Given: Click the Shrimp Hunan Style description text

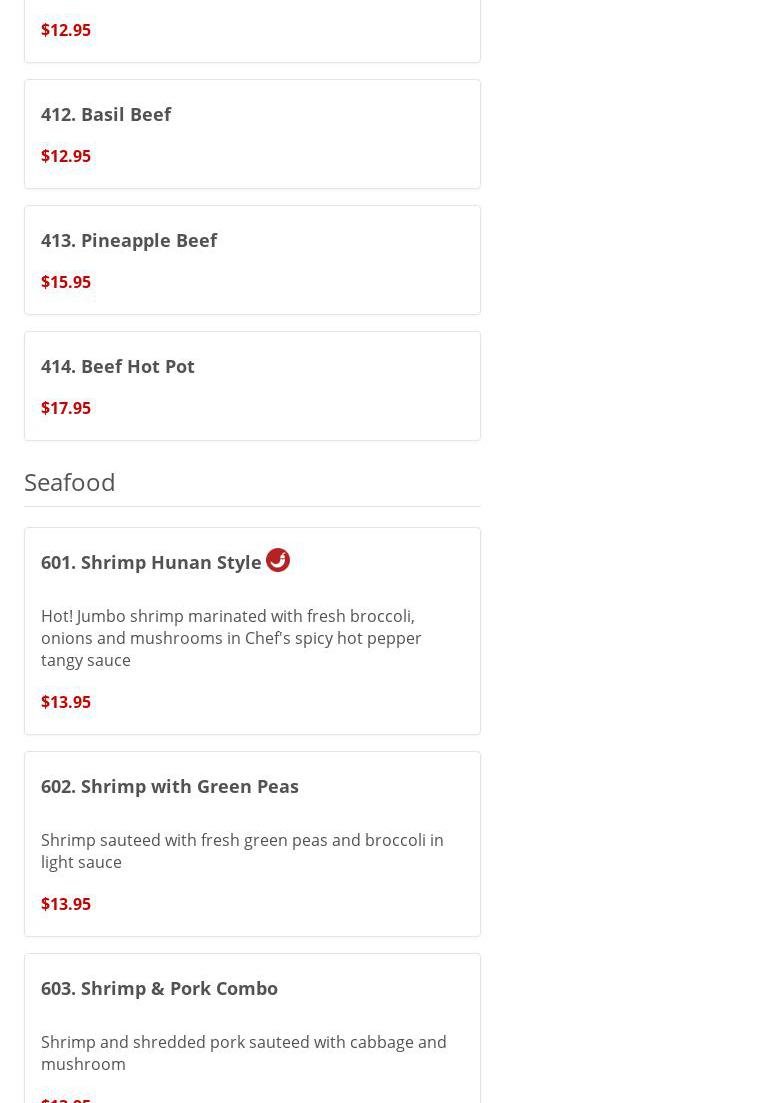Looking at the screenshot, I should click(x=231, y=638).
